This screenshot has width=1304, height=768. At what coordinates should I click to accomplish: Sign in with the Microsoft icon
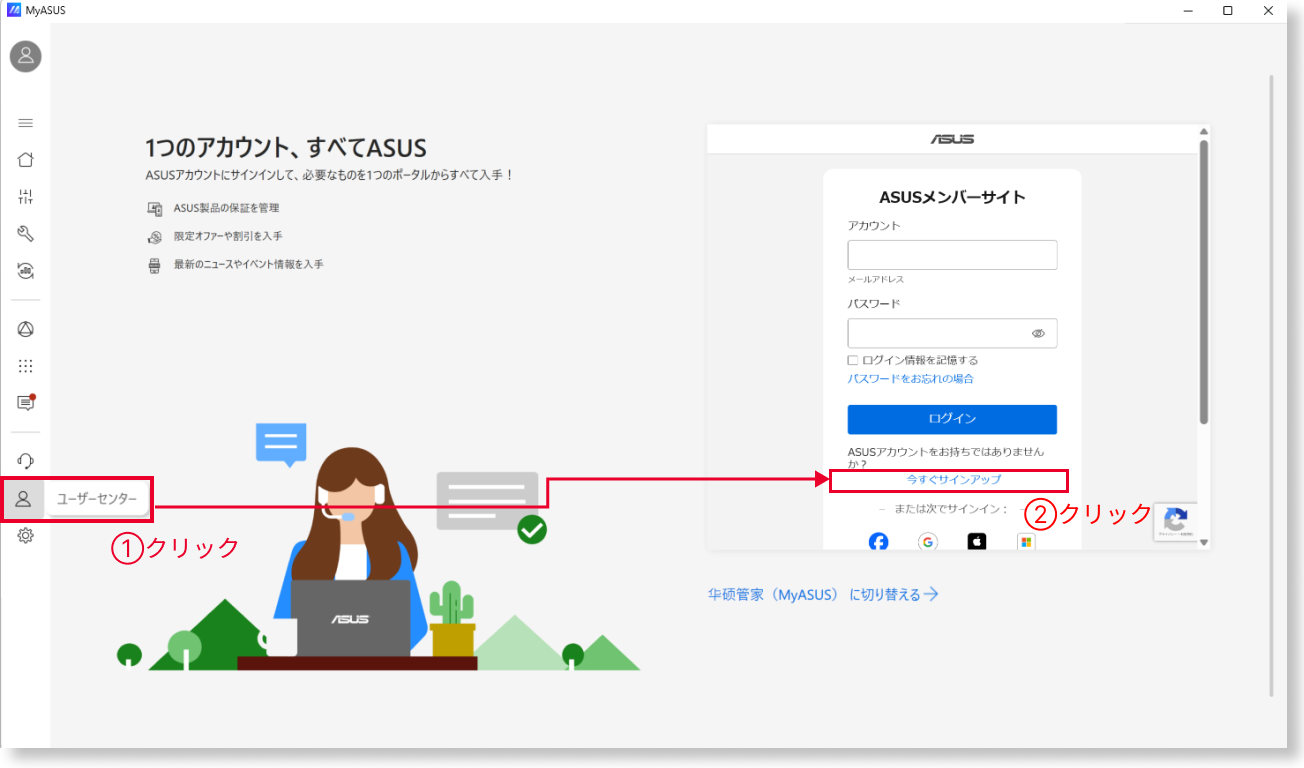pos(1026,542)
